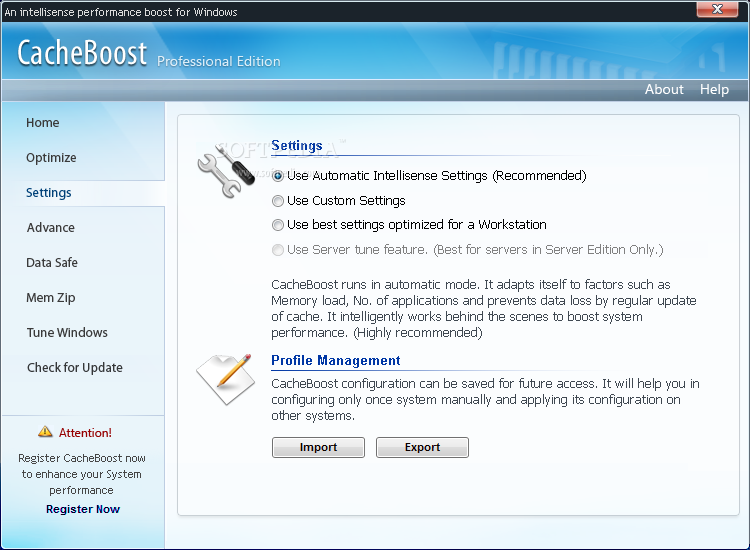Click the CacheBoost logo title
Image resolution: width=750 pixels, height=550 pixels.
[82, 53]
